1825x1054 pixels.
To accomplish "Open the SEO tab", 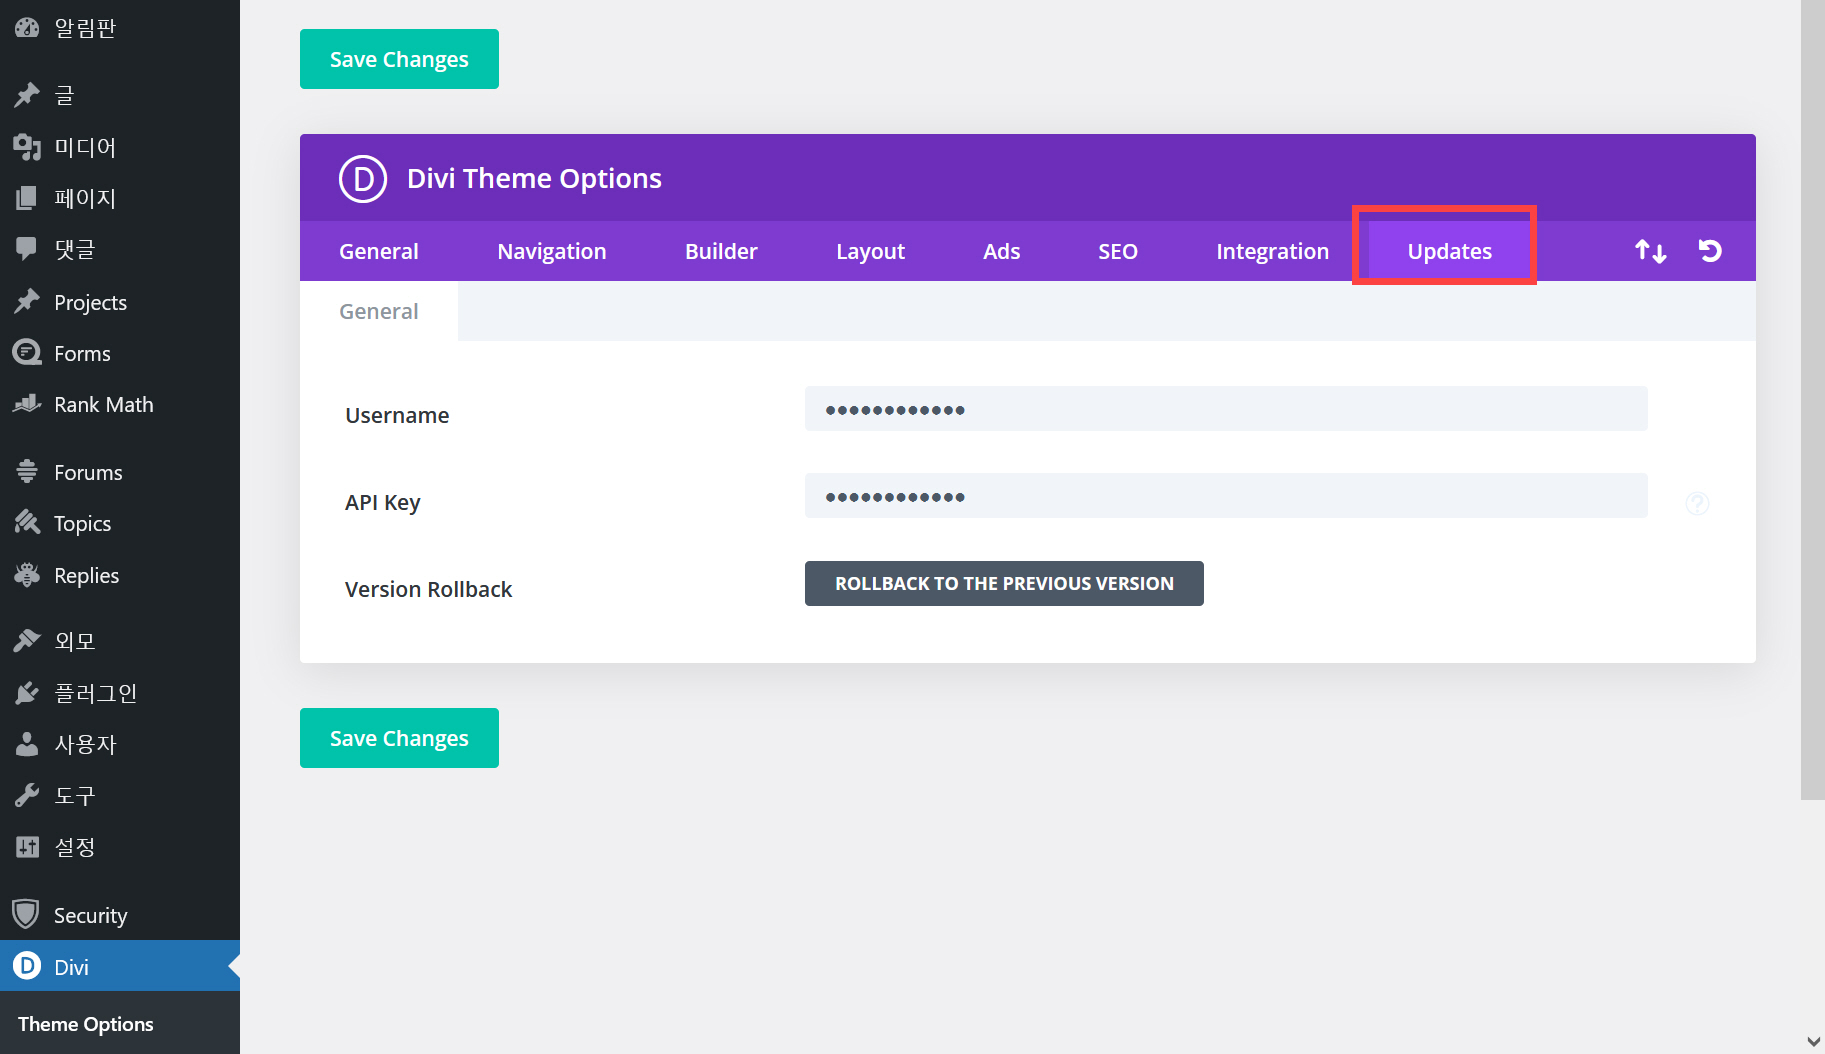I will (1118, 251).
